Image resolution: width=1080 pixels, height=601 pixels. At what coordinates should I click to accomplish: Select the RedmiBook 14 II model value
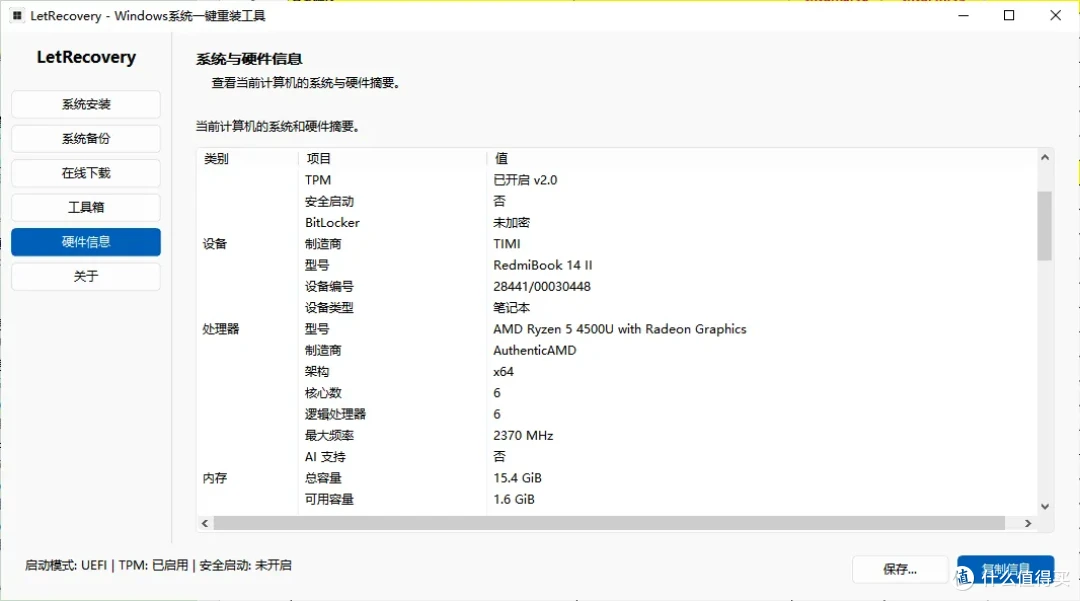coord(543,265)
